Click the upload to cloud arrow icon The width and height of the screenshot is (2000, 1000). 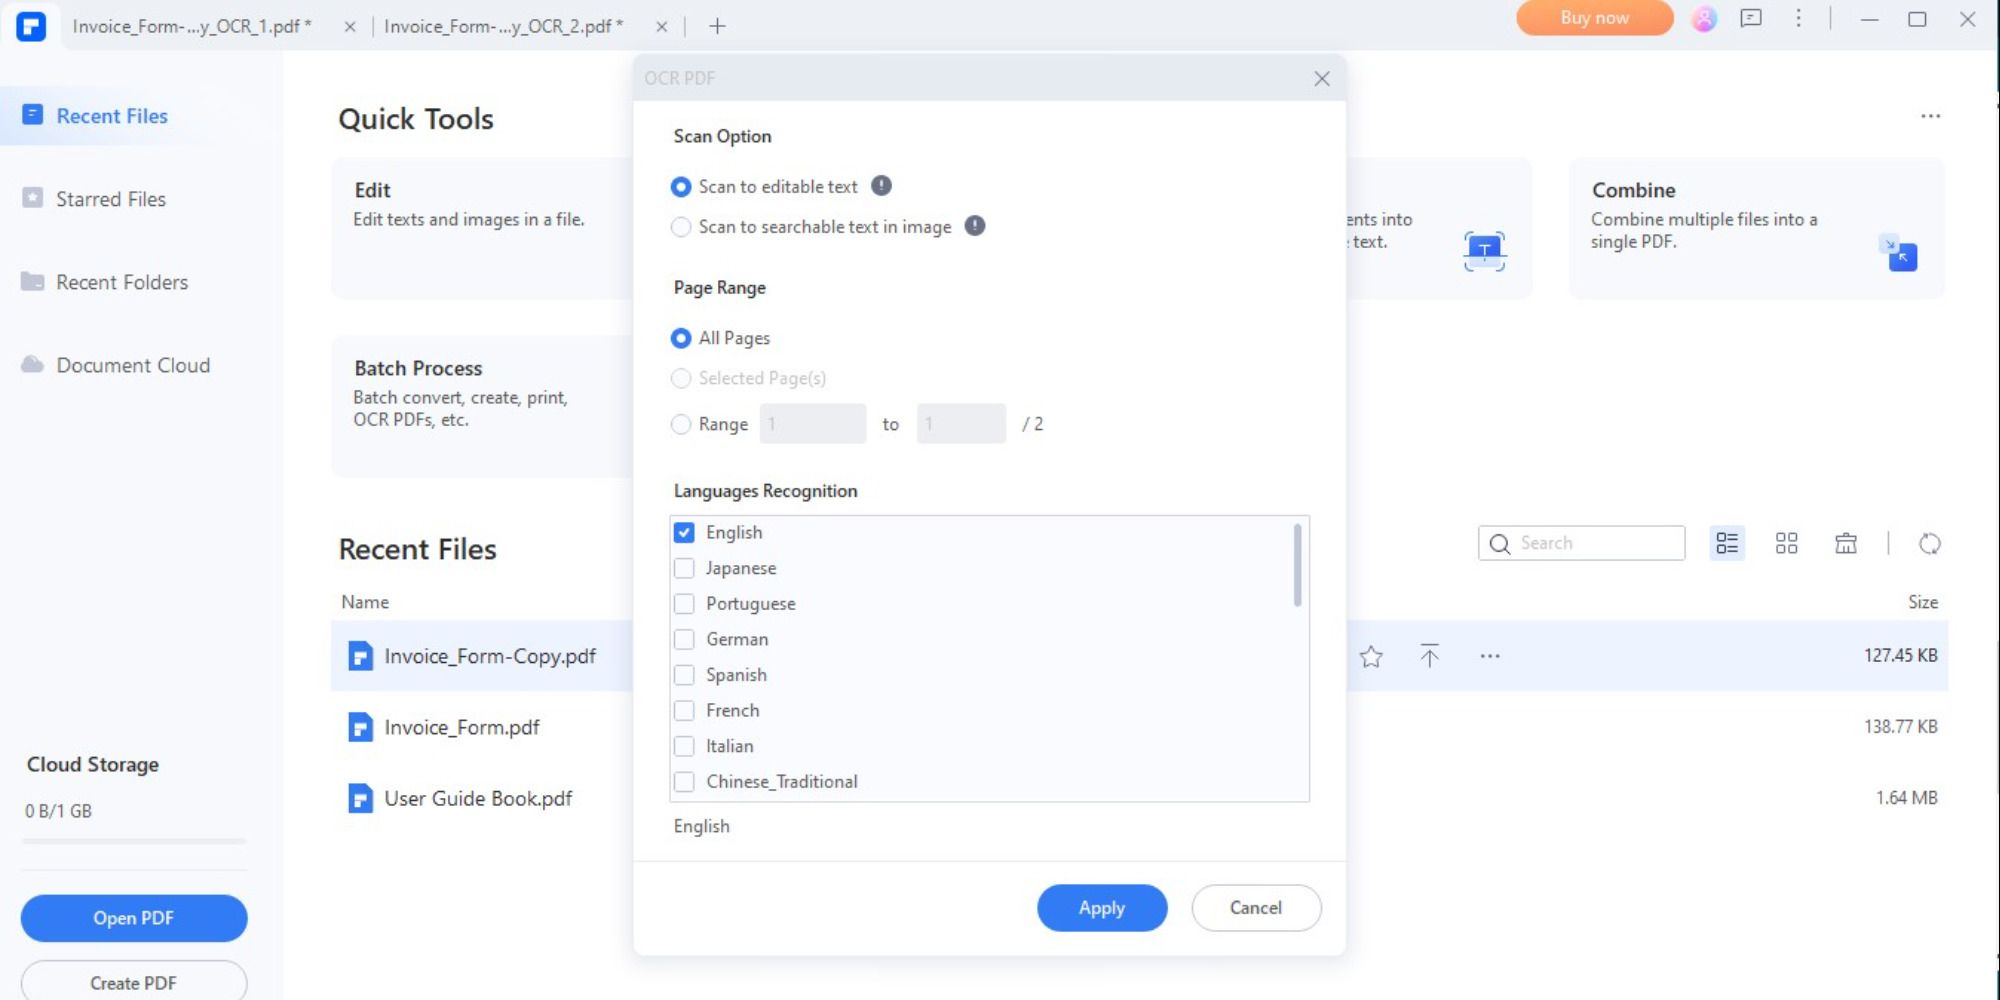(1430, 656)
